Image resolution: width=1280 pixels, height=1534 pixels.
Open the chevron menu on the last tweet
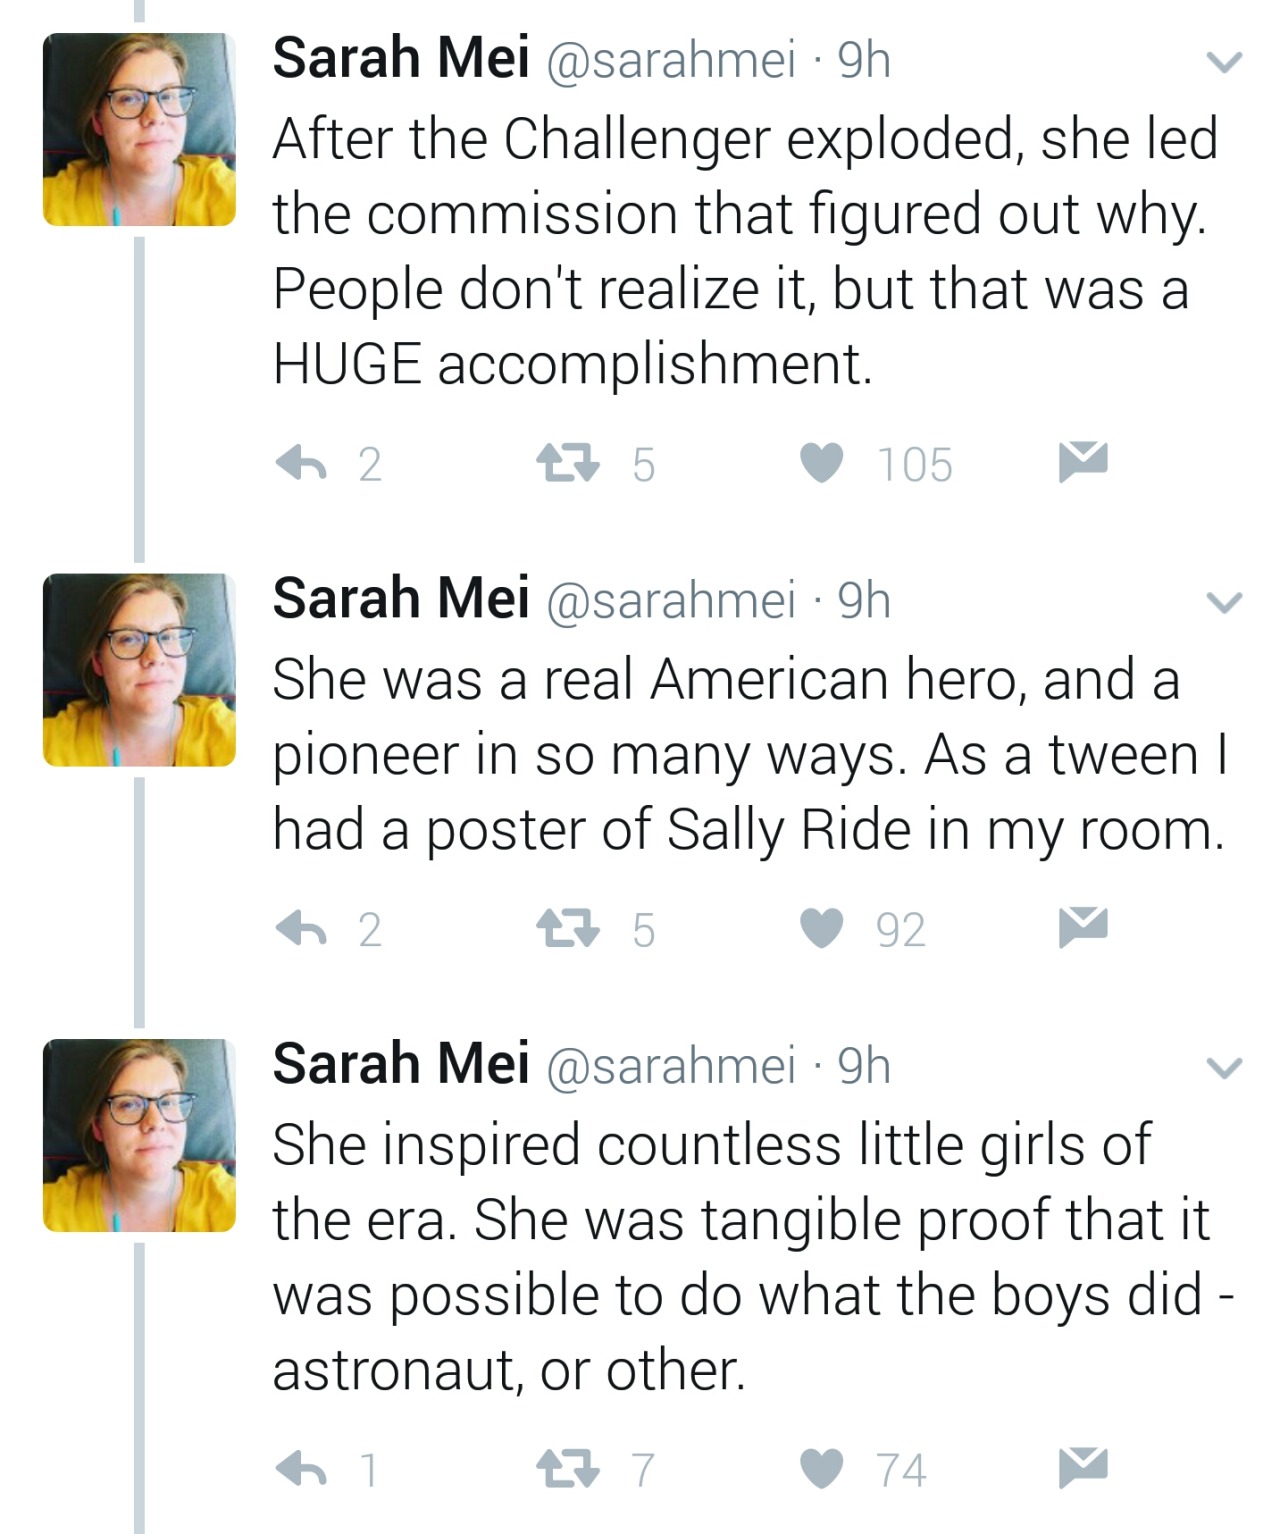pyautogui.click(x=1223, y=1067)
